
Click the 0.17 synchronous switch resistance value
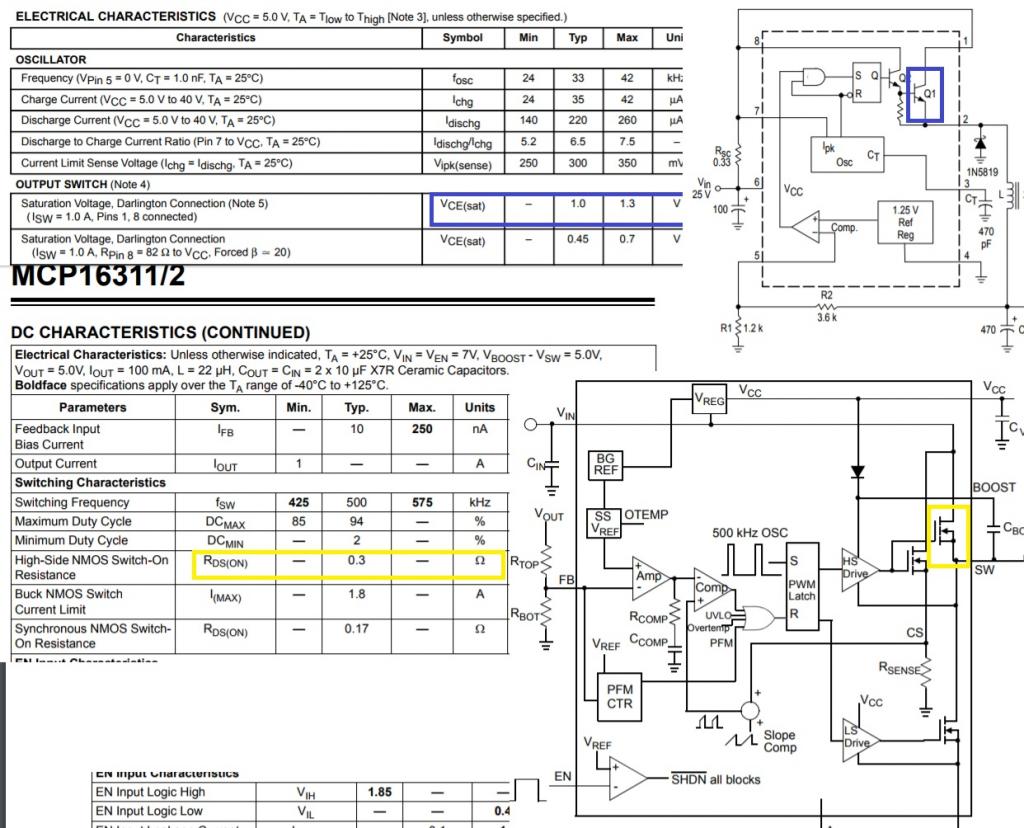(356, 629)
